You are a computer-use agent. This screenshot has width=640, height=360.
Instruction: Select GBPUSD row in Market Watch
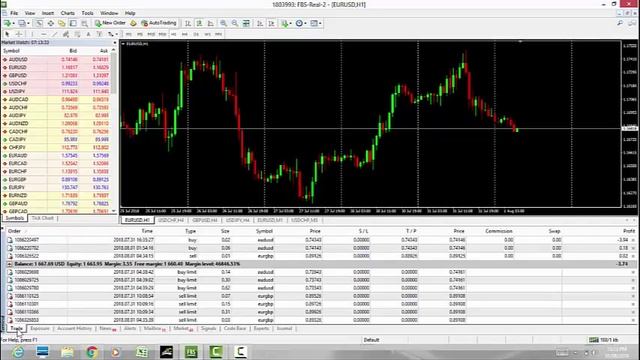pyautogui.click(x=56, y=76)
